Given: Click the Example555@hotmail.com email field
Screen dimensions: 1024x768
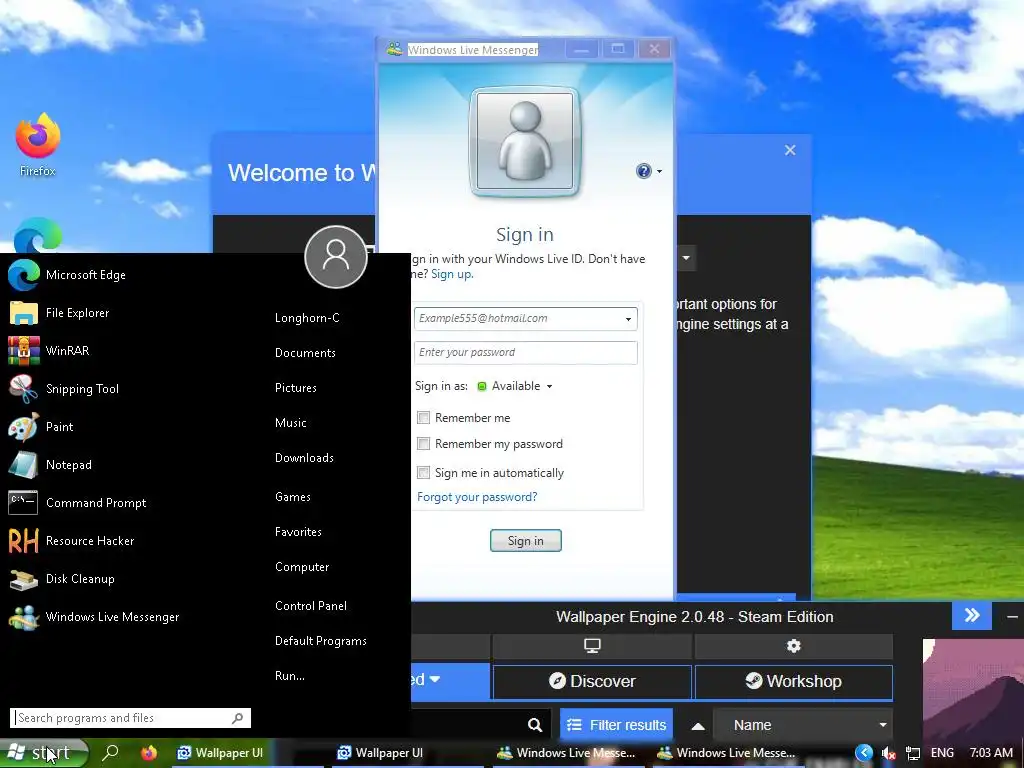Looking at the screenshot, I should coord(526,319).
